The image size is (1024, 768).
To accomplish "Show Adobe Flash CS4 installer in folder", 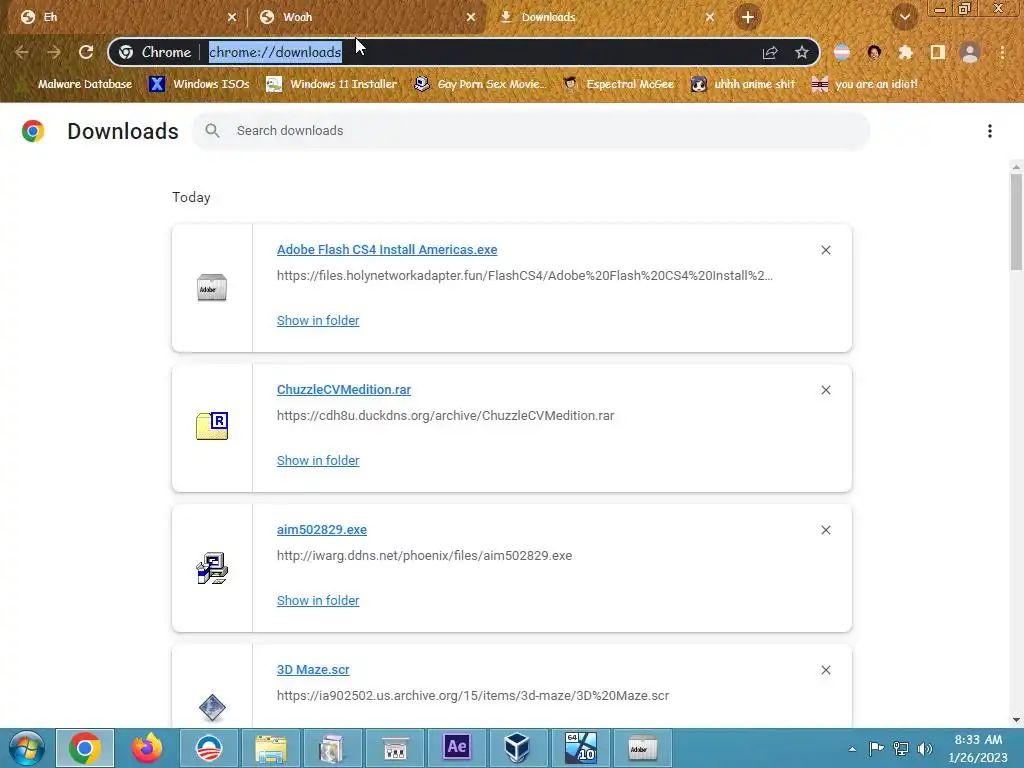I will tap(318, 321).
